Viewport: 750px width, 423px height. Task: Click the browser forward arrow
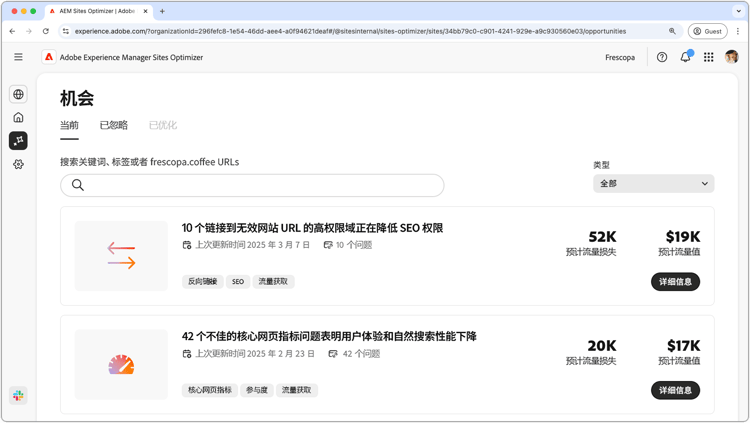[29, 31]
